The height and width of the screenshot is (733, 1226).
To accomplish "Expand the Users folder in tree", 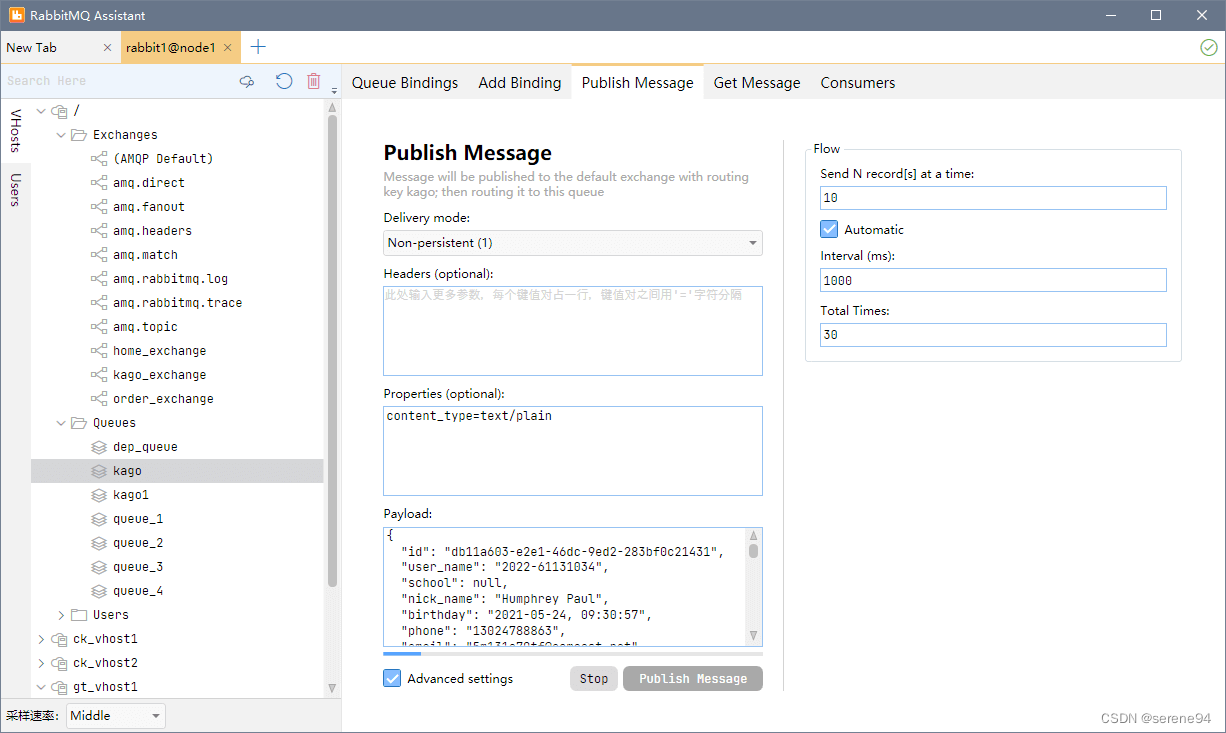I will 61,615.
